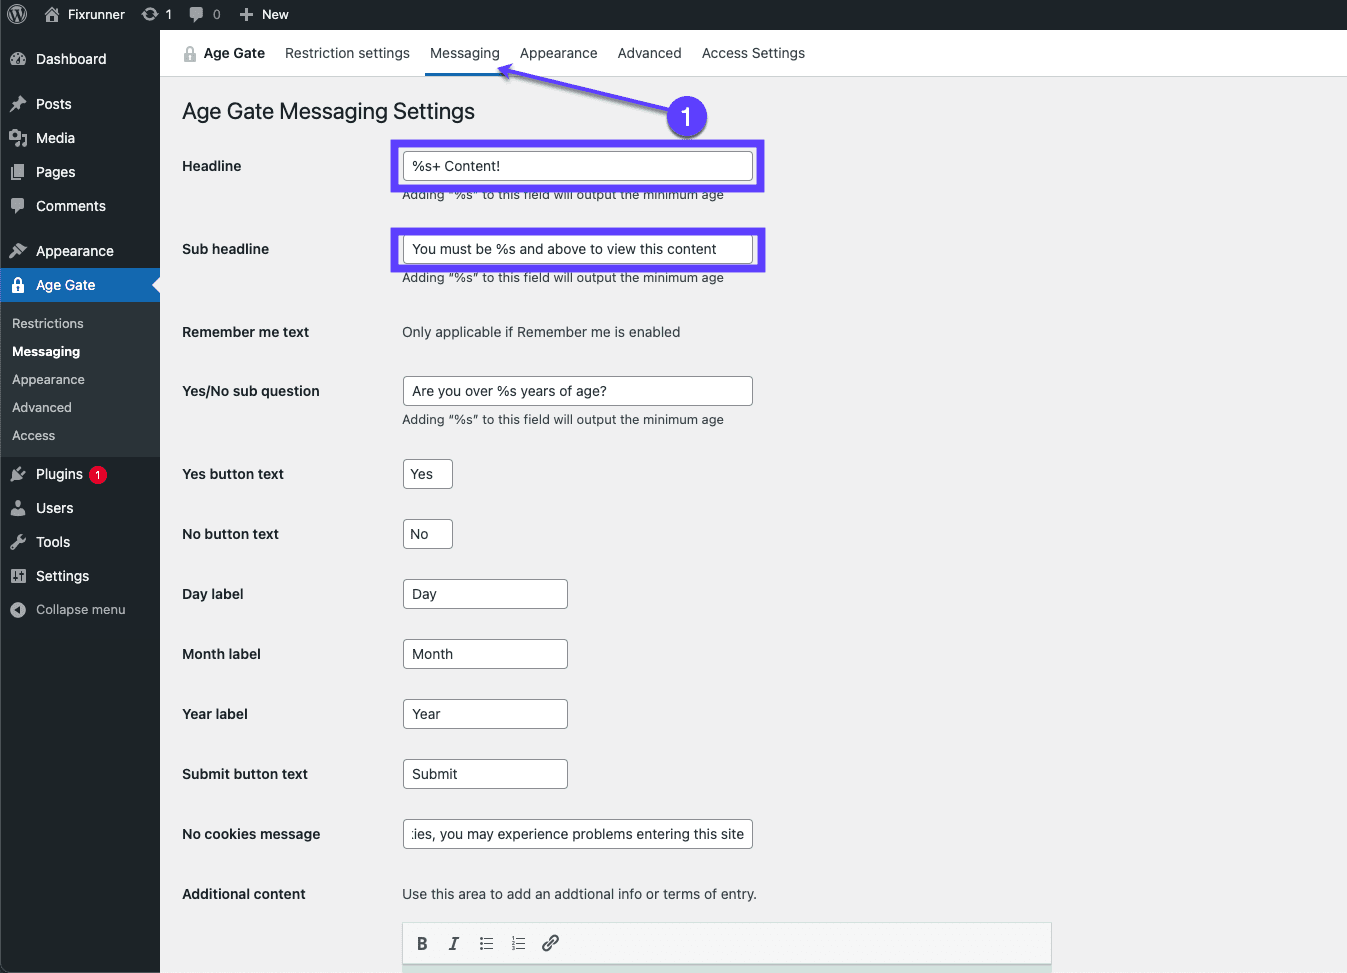Click the Settings sliders icon
This screenshot has width=1347, height=973.
tap(18, 576)
